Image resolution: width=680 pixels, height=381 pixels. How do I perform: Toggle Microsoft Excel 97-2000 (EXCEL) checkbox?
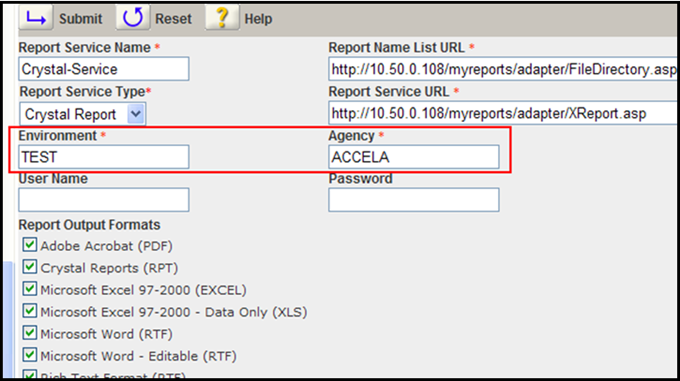[x=29, y=289]
